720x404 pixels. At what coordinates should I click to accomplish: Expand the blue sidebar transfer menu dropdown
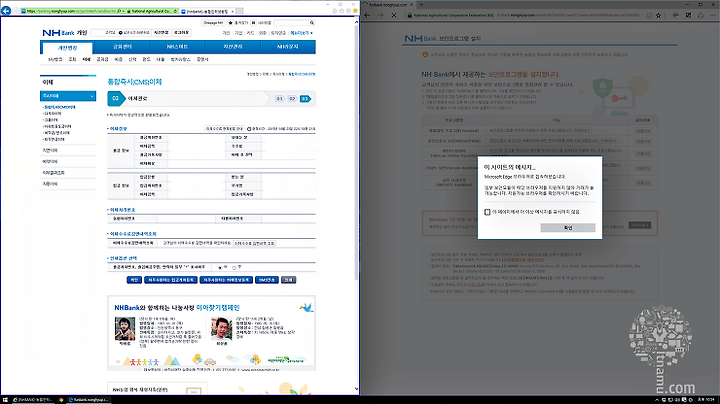coord(68,96)
